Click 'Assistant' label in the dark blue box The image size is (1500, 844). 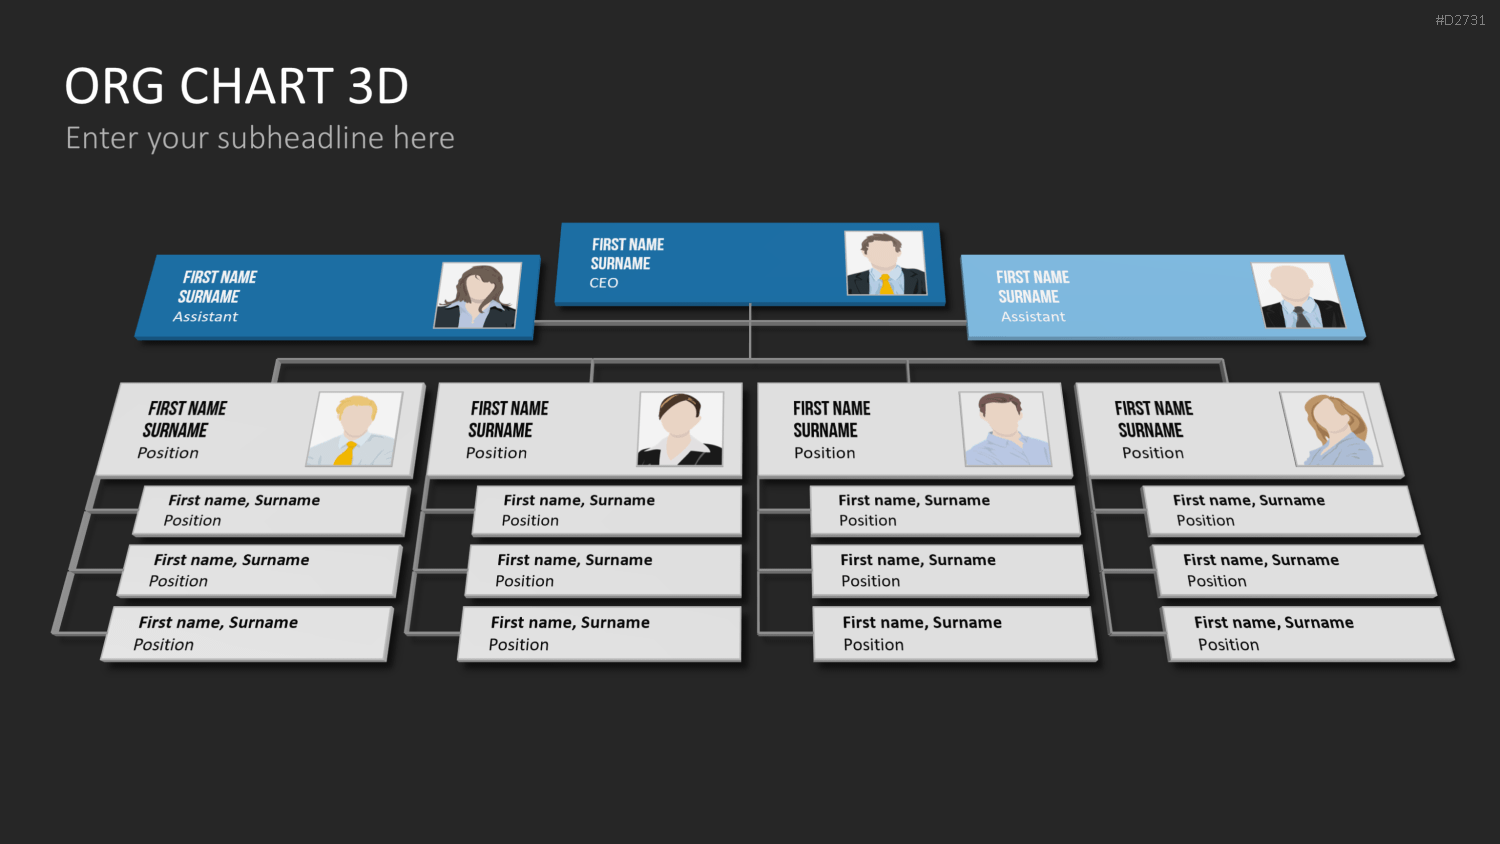coord(206,316)
